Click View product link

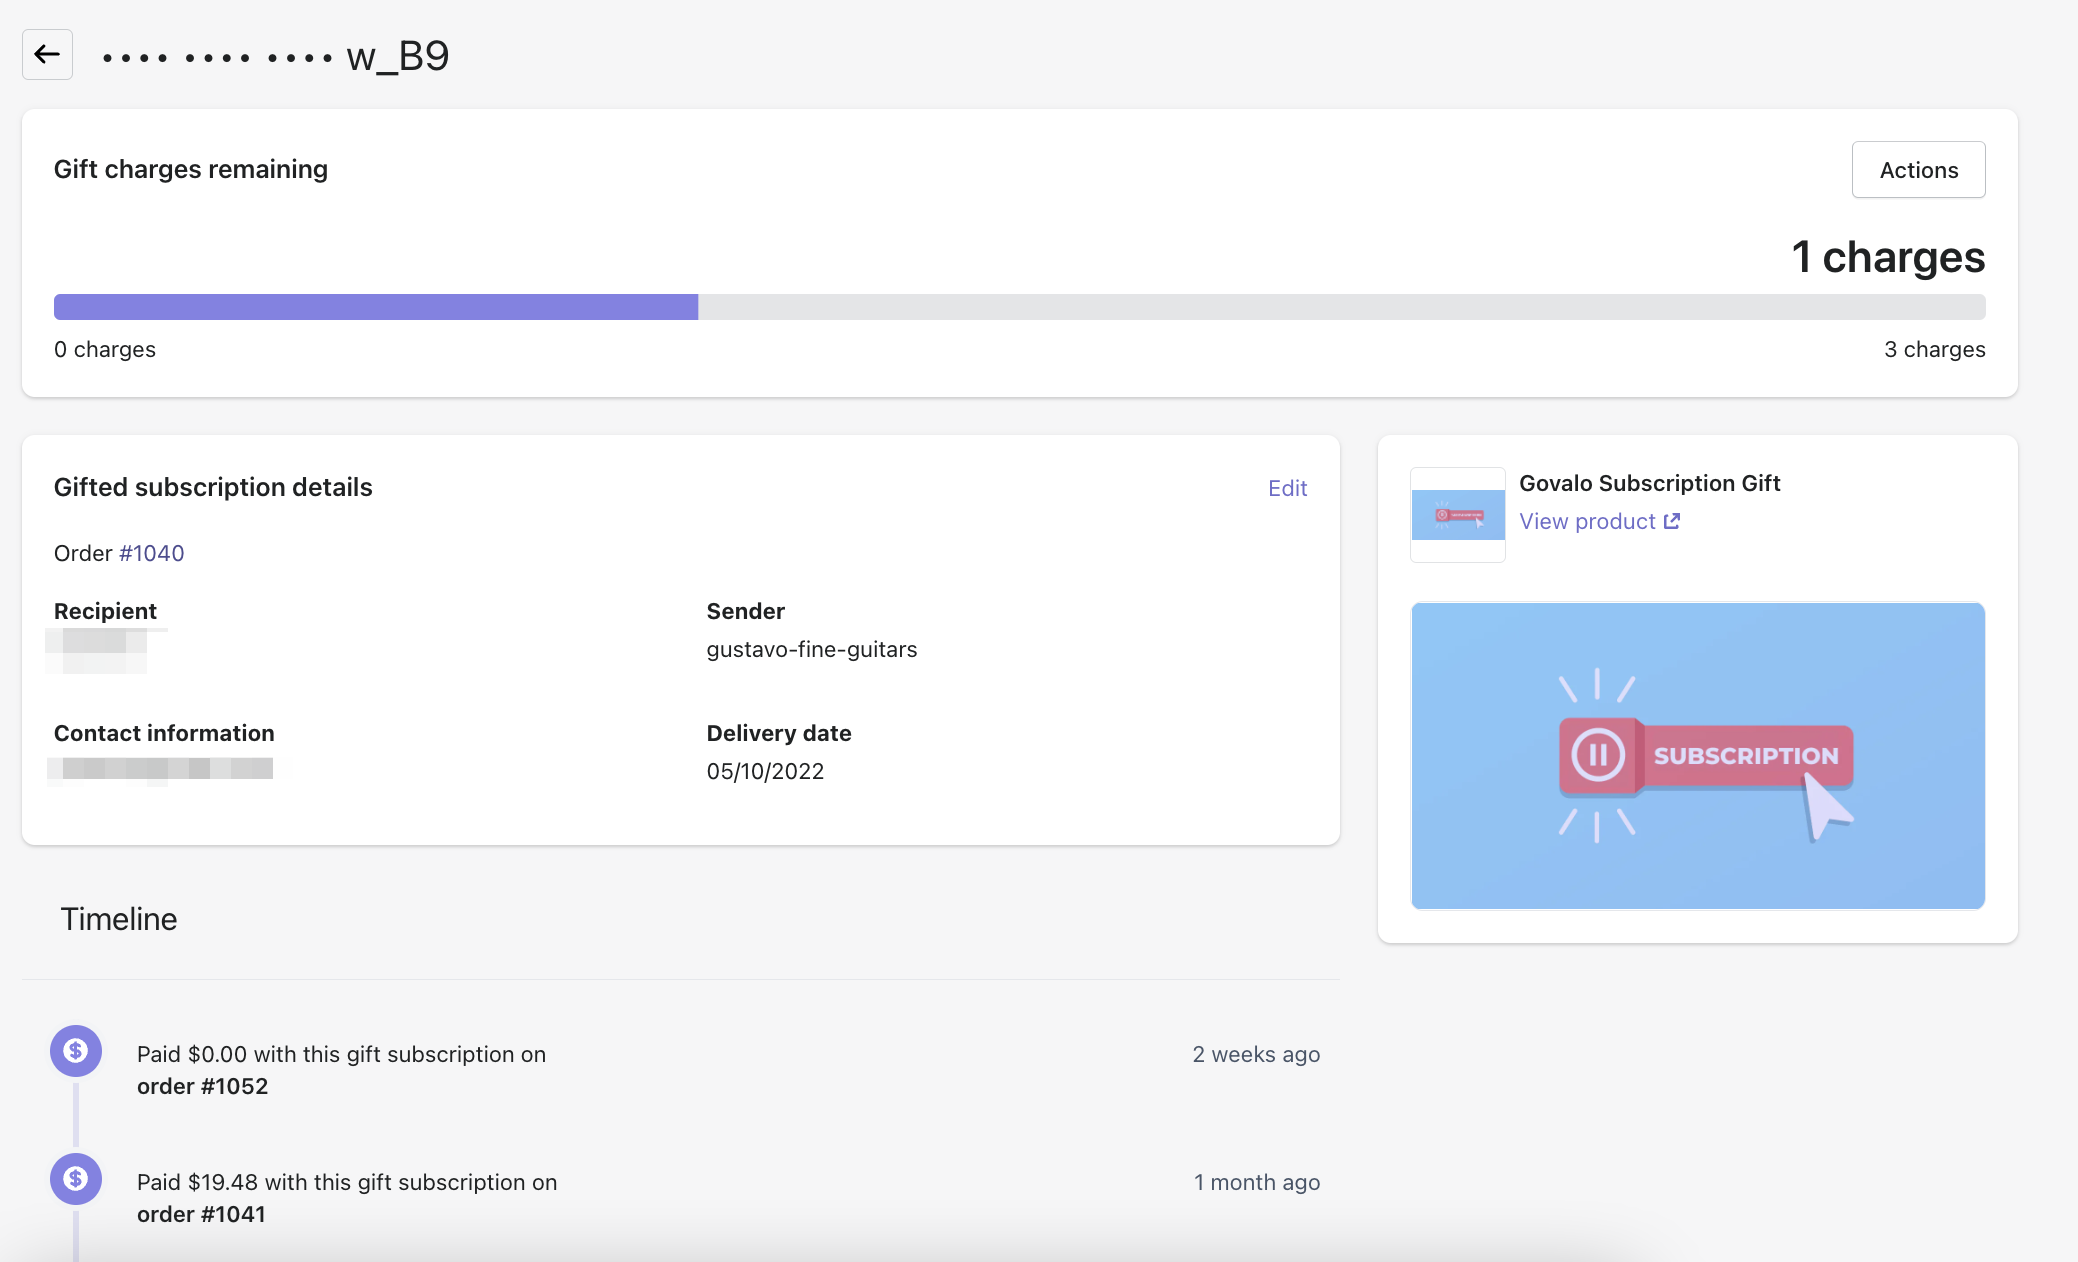[x=1587, y=521]
